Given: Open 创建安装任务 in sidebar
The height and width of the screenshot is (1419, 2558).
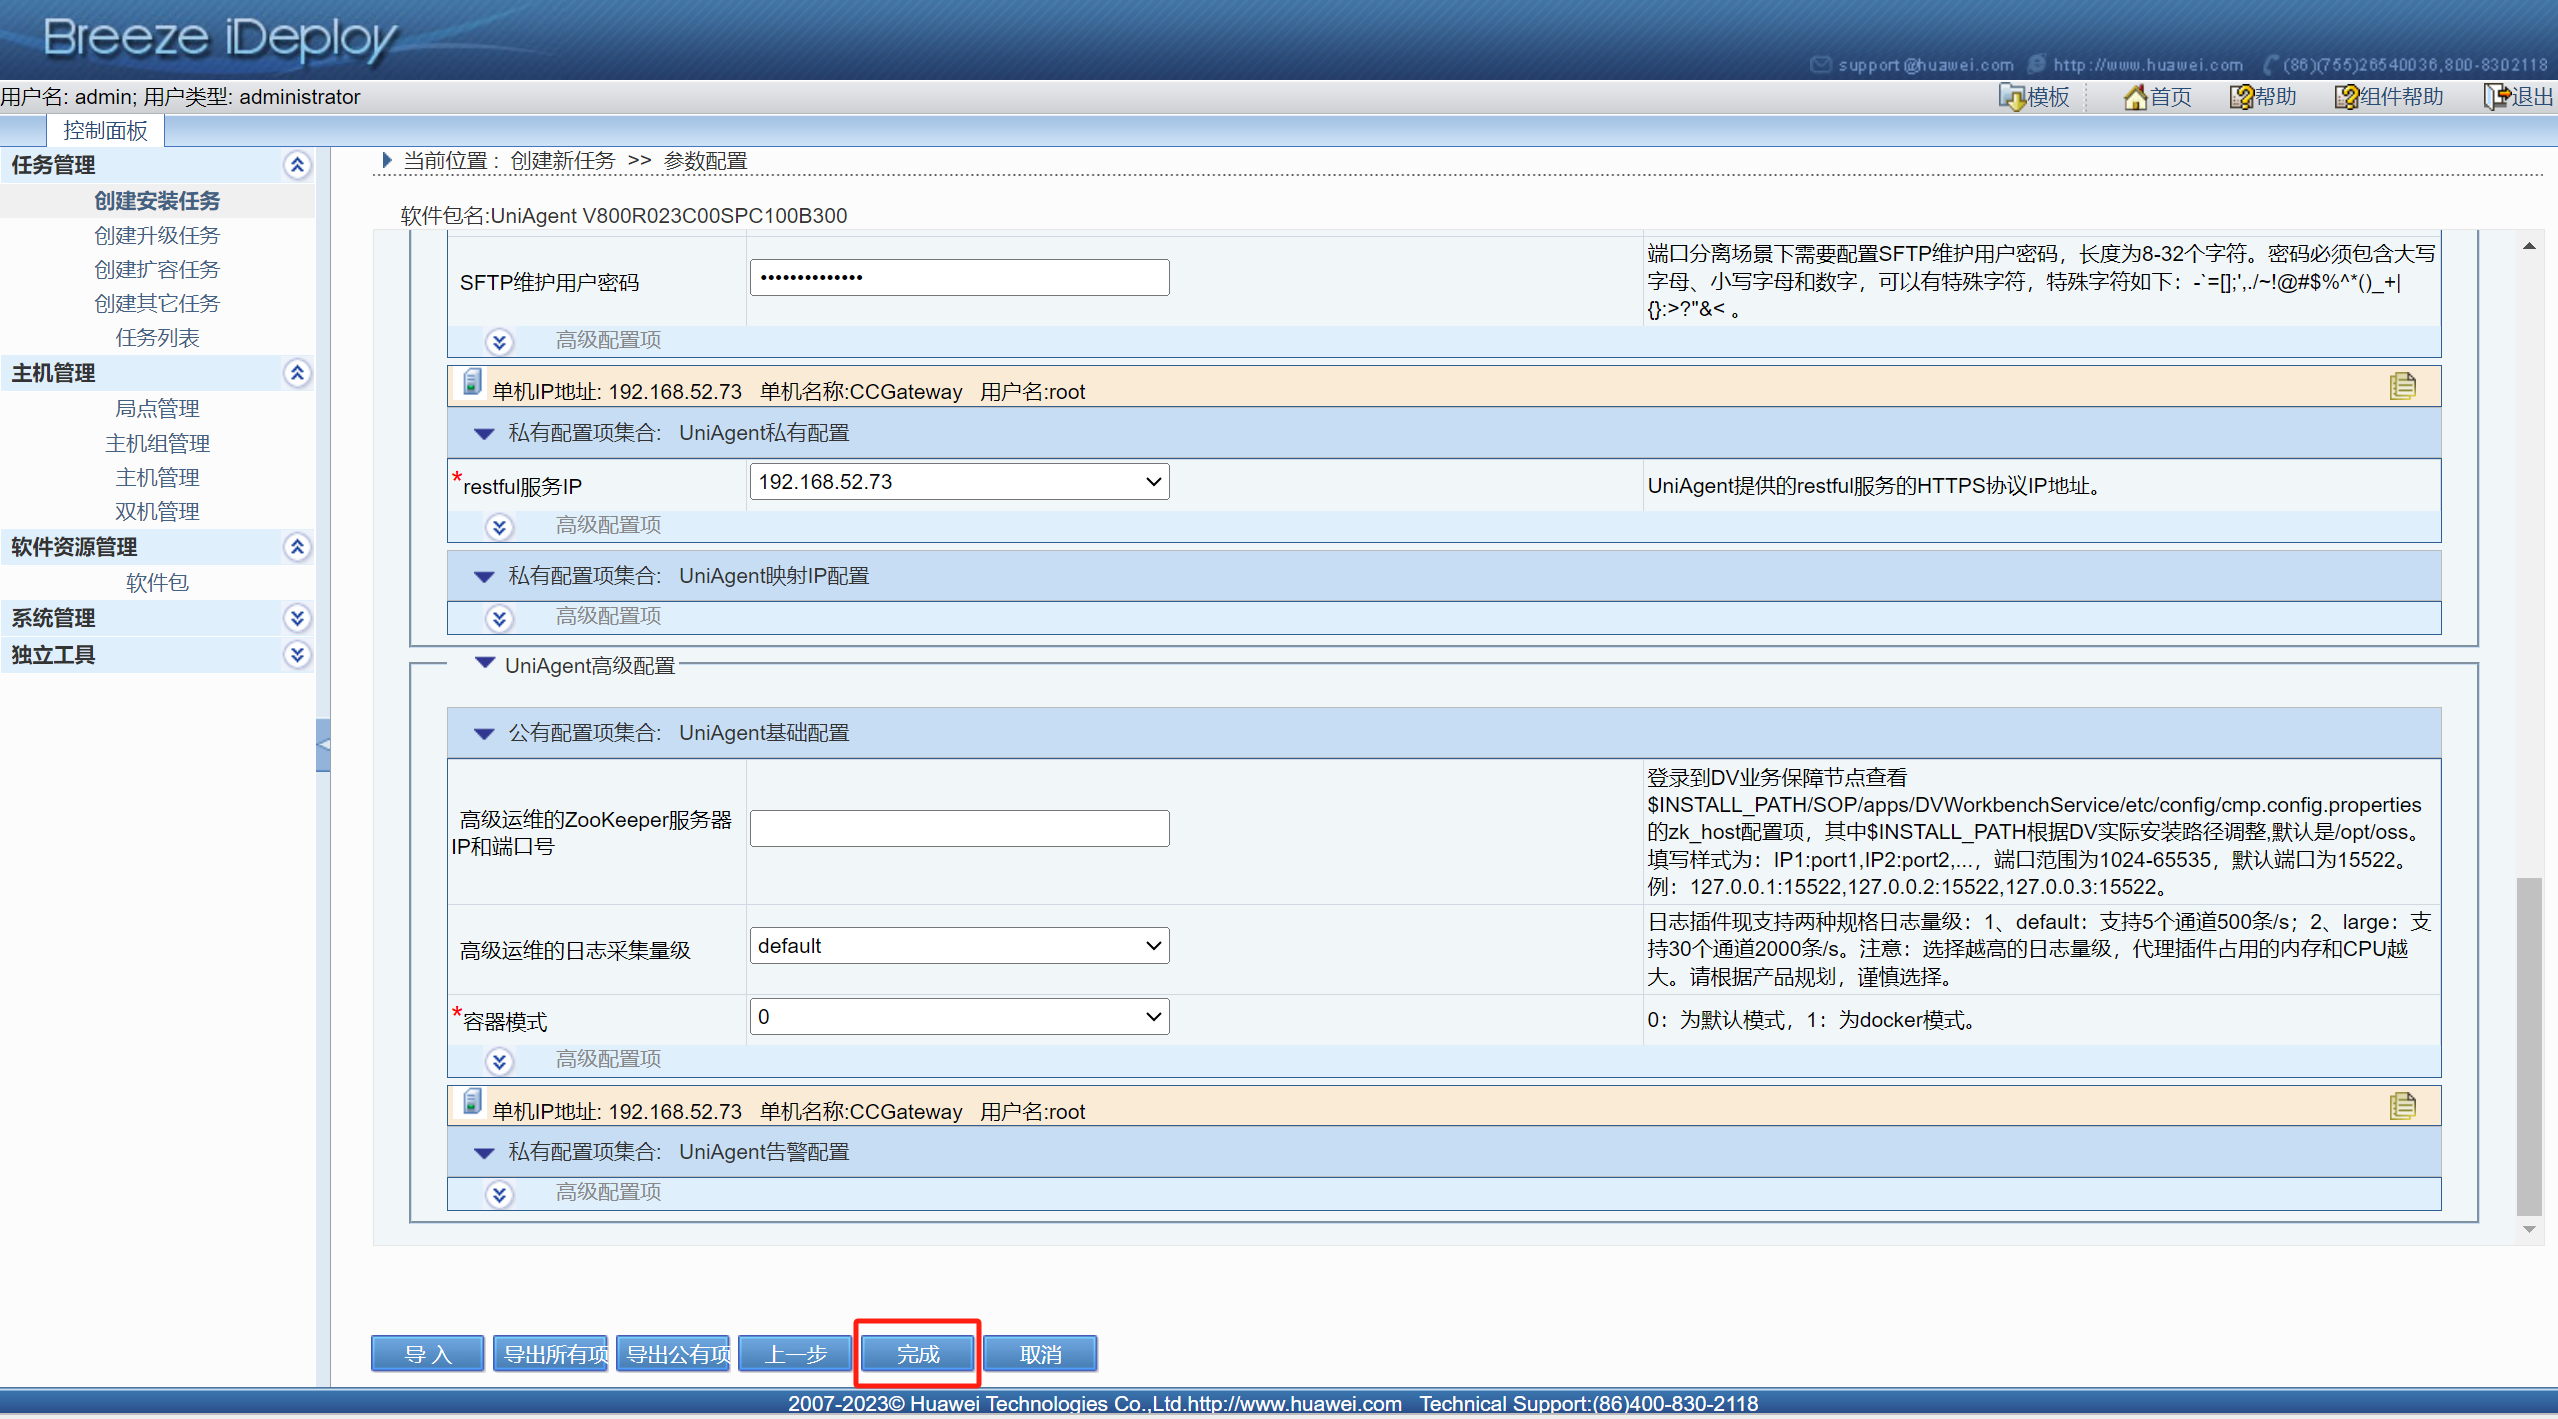Looking at the screenshot, I should pyautogui.click(x=157, y=201).
